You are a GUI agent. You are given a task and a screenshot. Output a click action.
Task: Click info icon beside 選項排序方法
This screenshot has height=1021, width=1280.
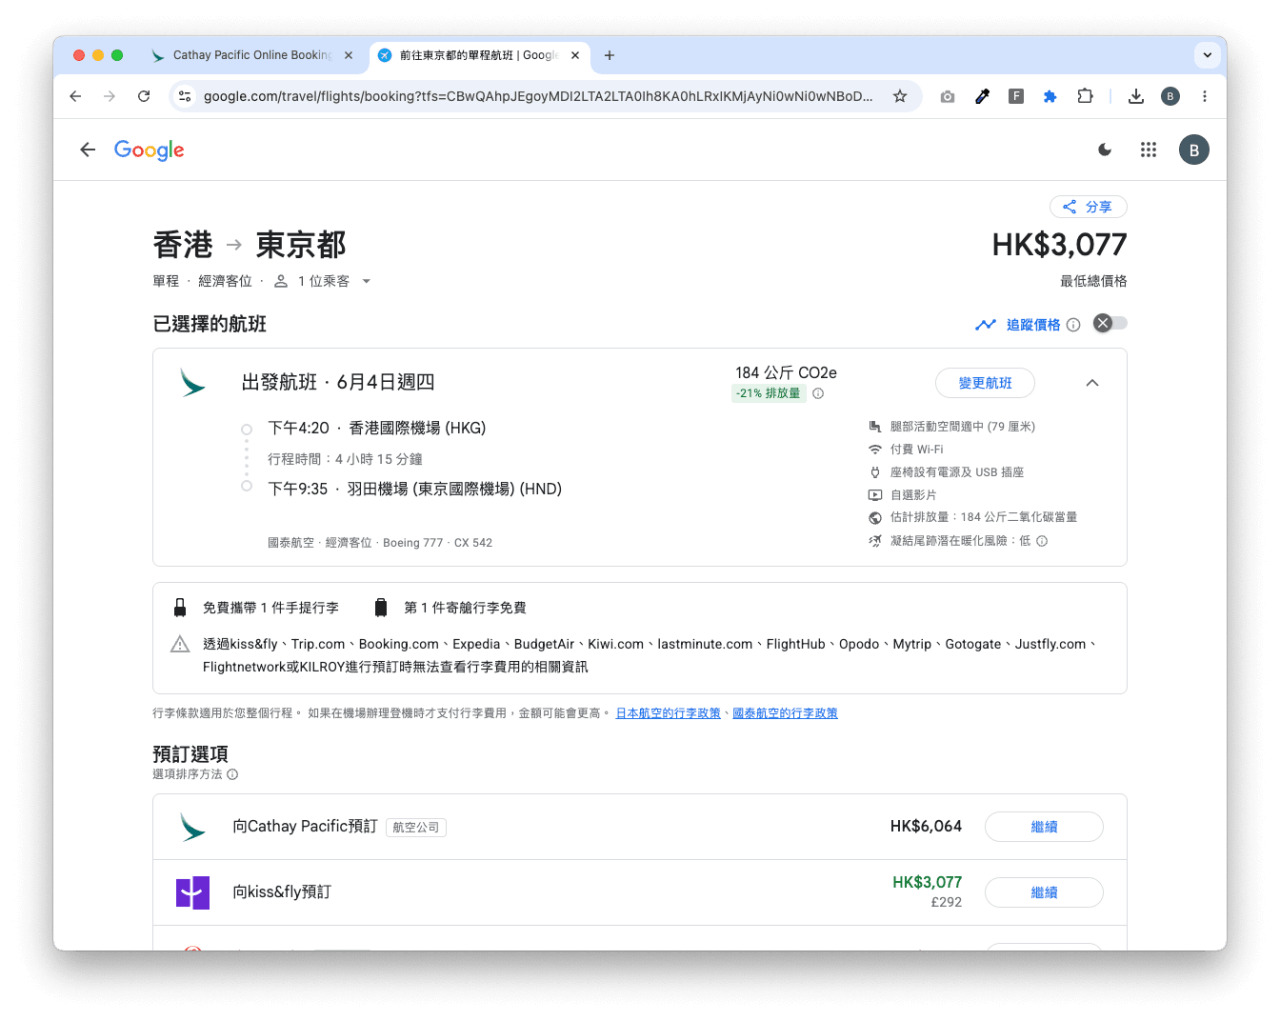click(x=233, y=775)
